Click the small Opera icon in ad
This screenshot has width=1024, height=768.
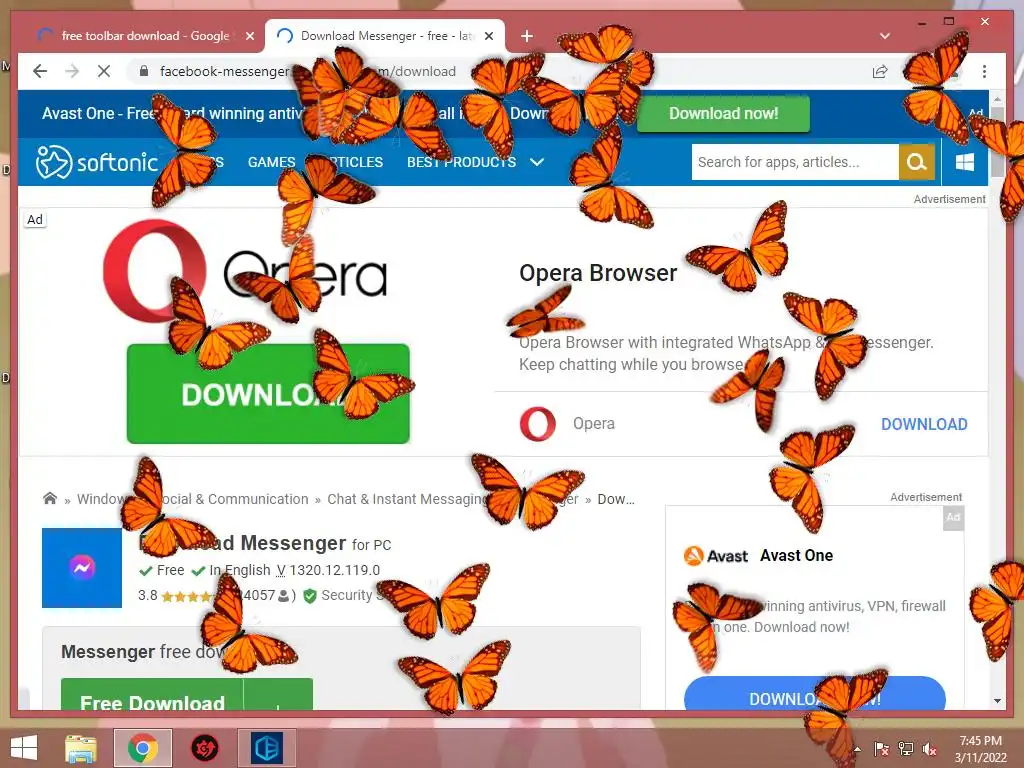(x=537, y=423)
